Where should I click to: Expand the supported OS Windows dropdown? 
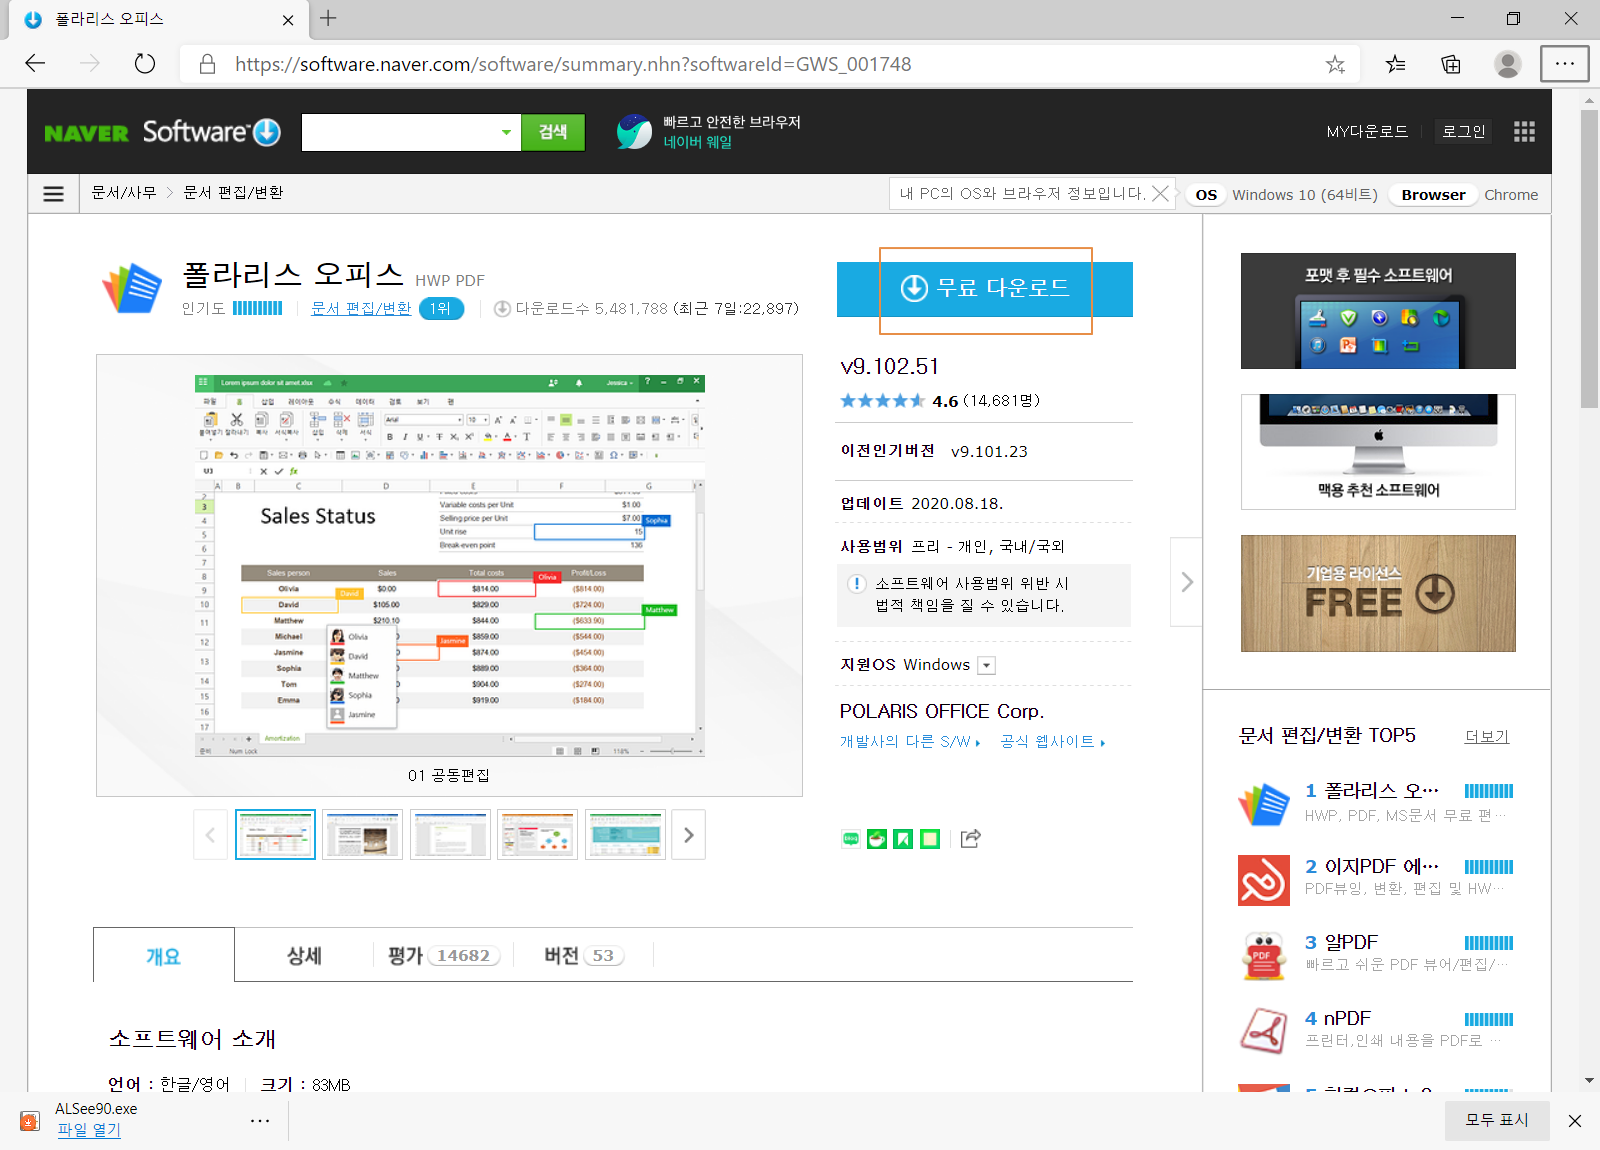tap(986, 665)
